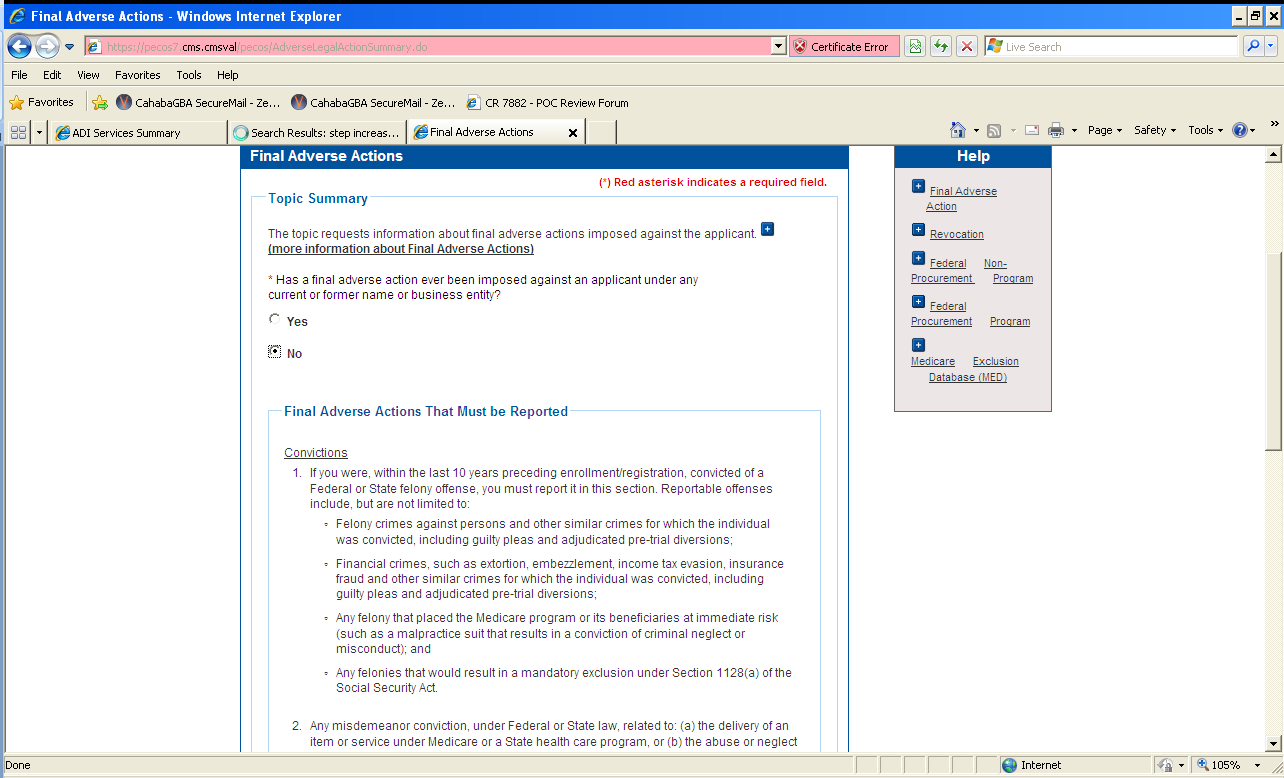Open more information about Final Adverse Actions

tap(401, 249)
